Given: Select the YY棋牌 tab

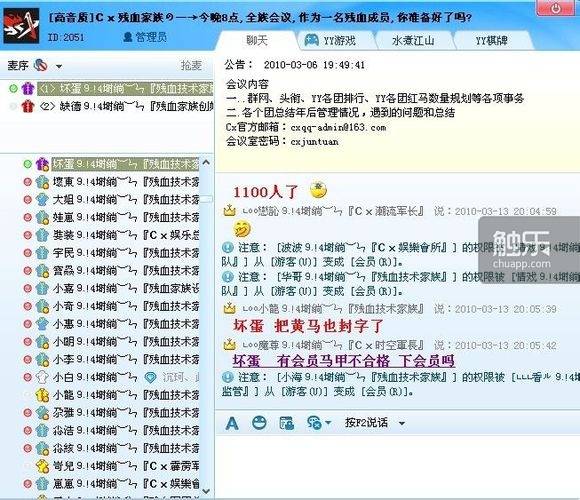Looking at the screenshot, I should (x=491, y=40).
